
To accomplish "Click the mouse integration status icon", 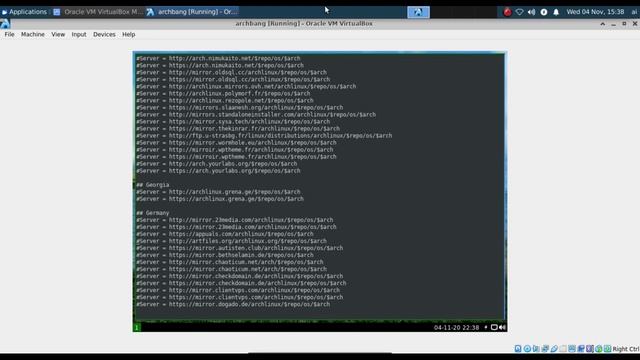I will [x=599, y=349].
